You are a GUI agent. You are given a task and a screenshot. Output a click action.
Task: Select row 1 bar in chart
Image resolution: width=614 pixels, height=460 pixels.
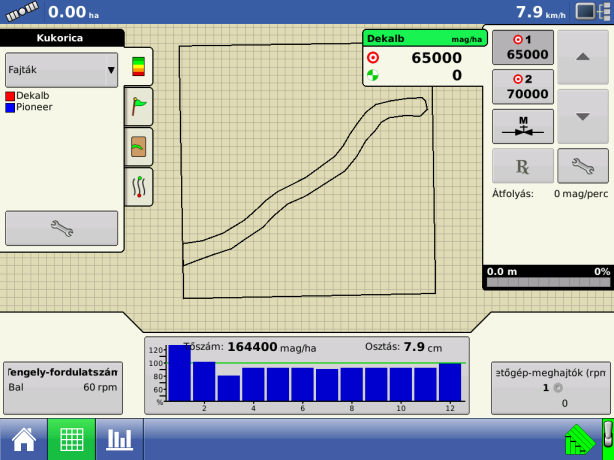pos(180,373)
